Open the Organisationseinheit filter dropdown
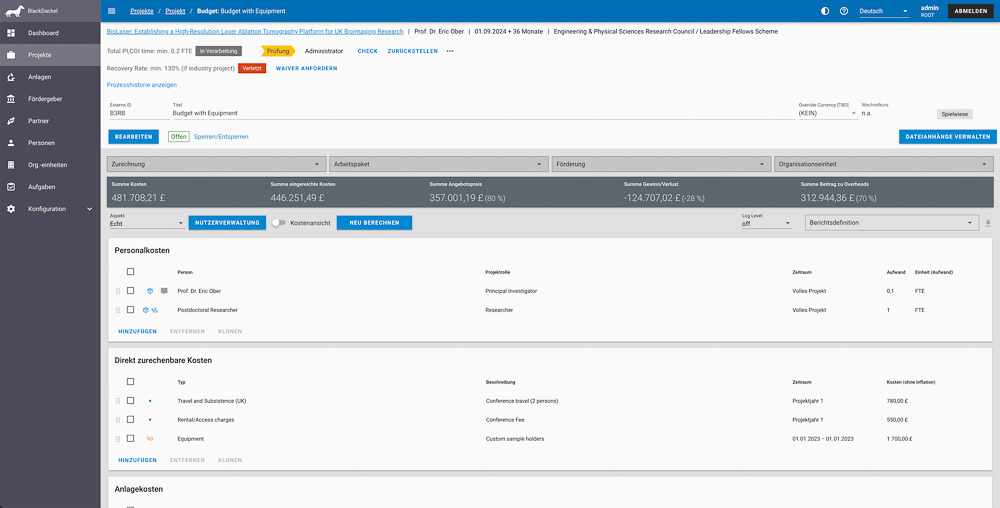The height and width of the screenshot is (508, 1000). point(883,164)
